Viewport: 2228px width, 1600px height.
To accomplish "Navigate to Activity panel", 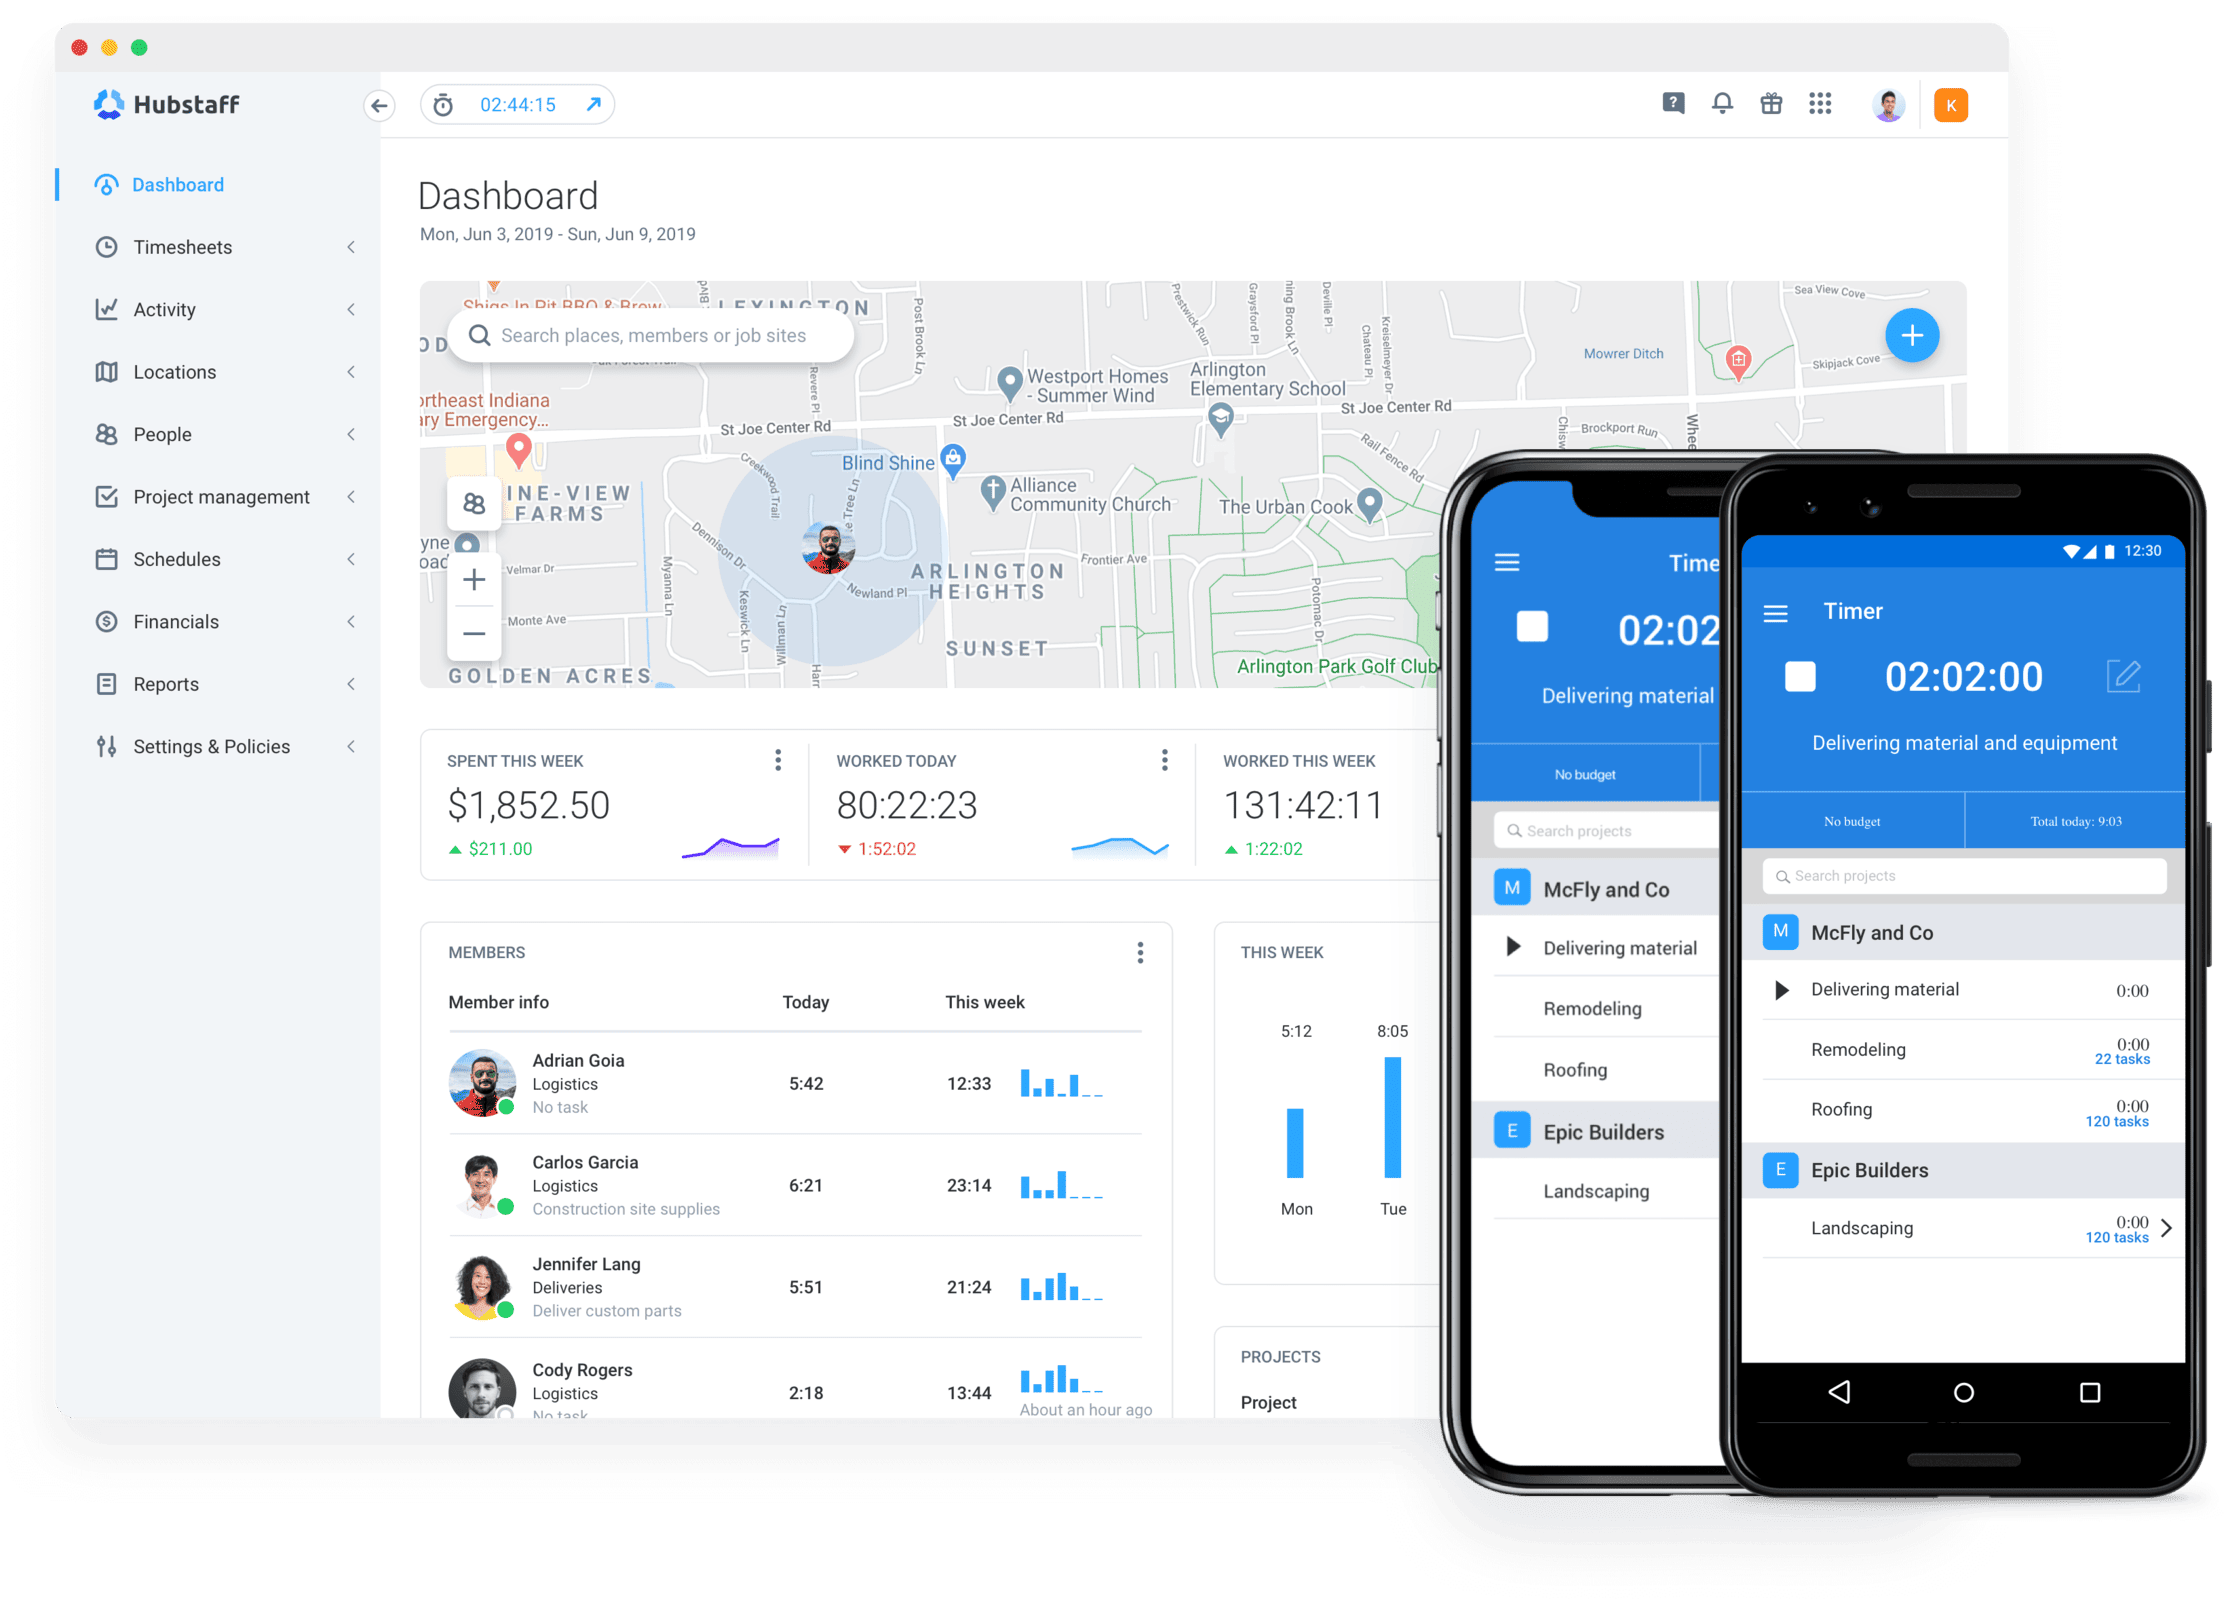I will click(166, 310).
